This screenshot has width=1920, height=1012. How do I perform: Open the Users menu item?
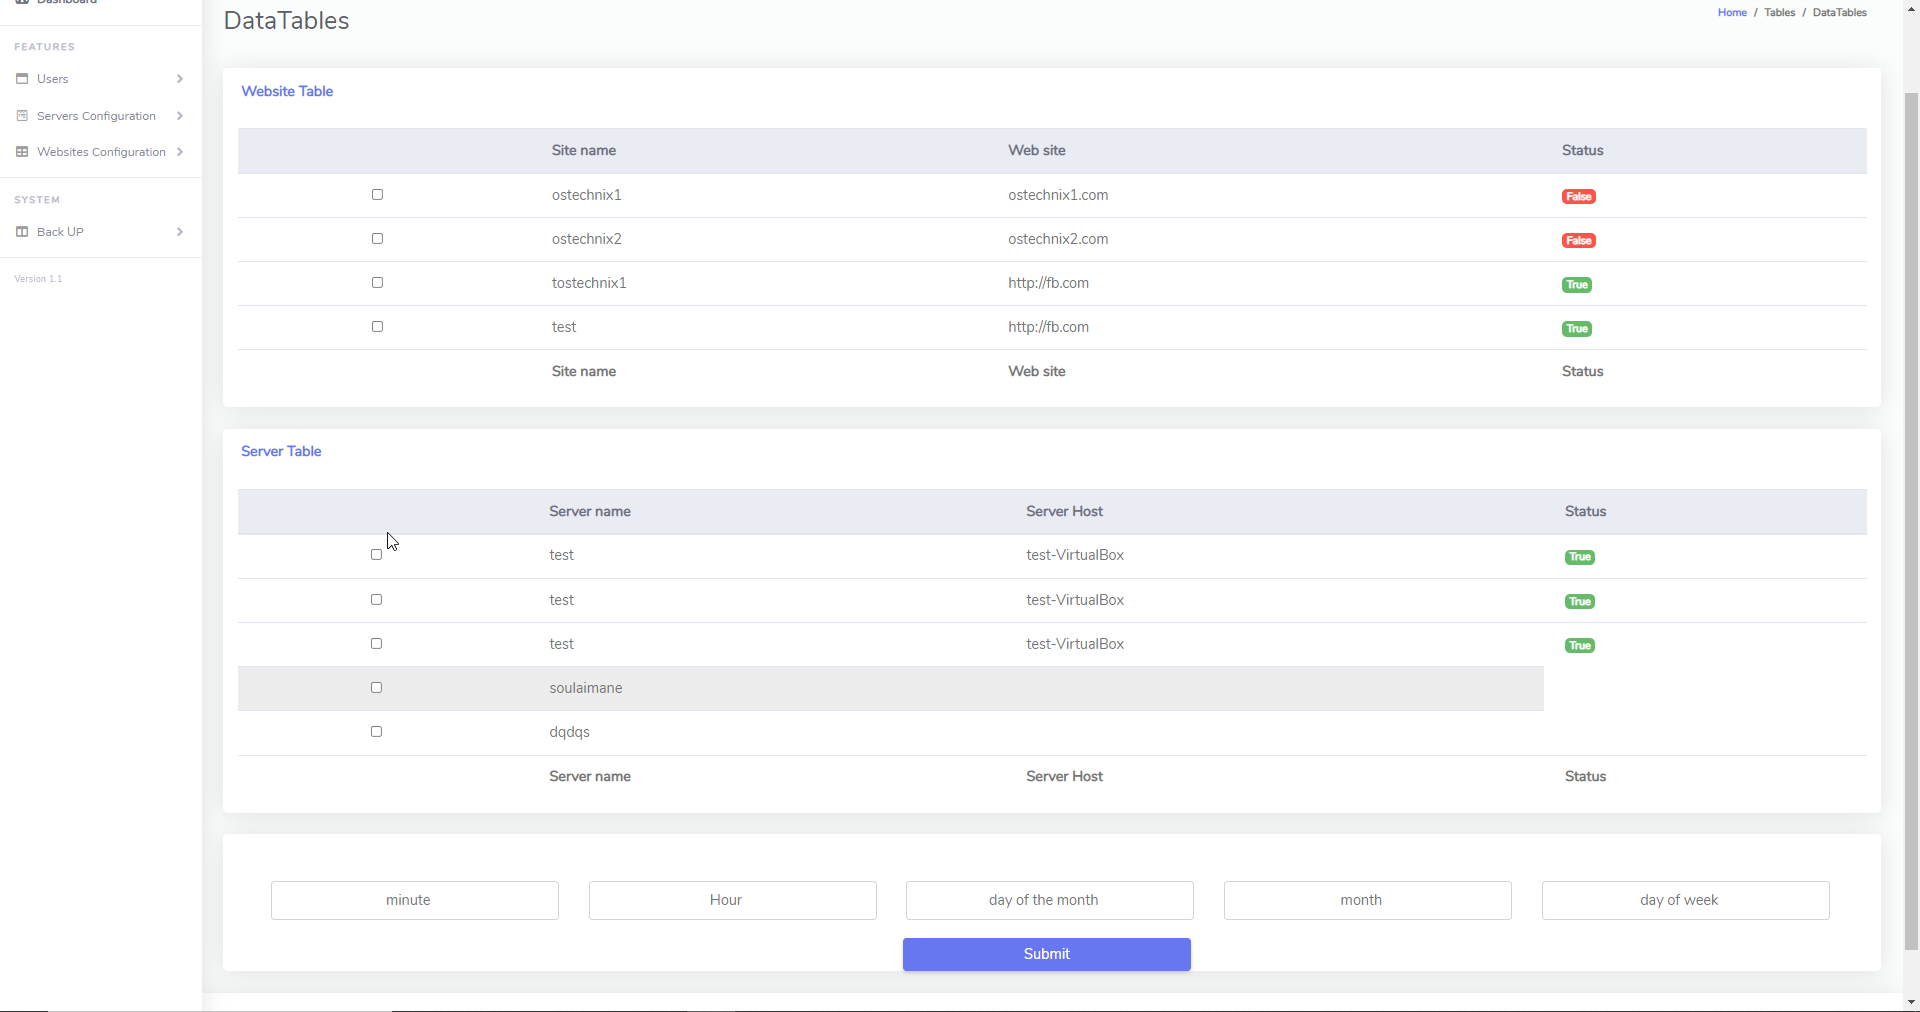point(100,79)
